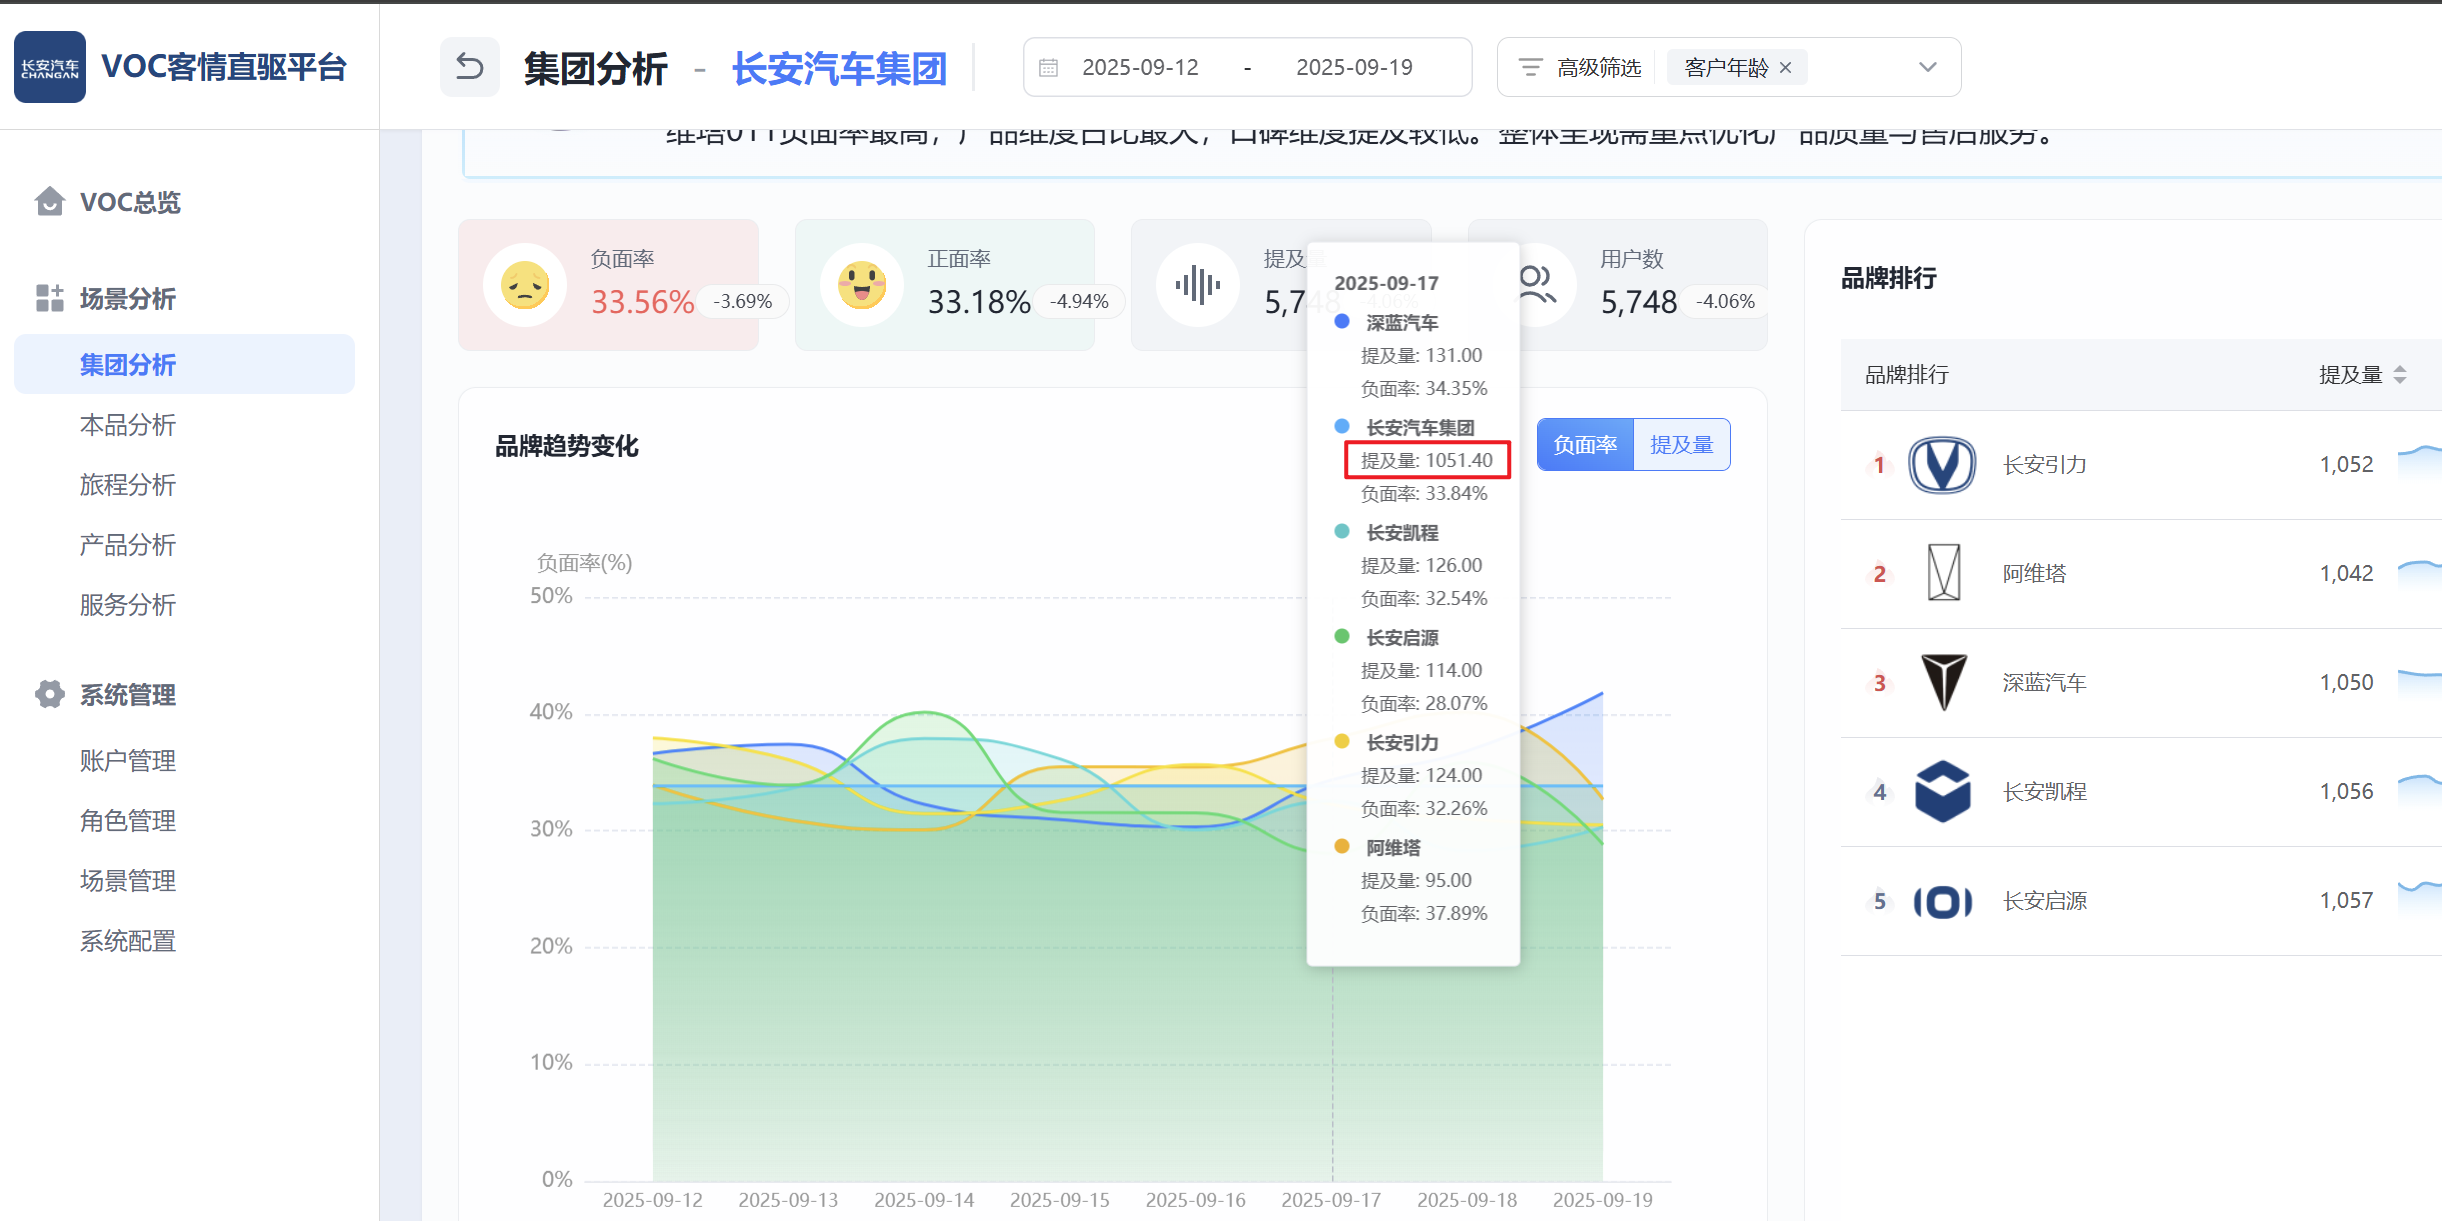This screenshot has width=2442, height=1221.
Task: Select 集团分析 in the sidebar
Action: point(184,365)
